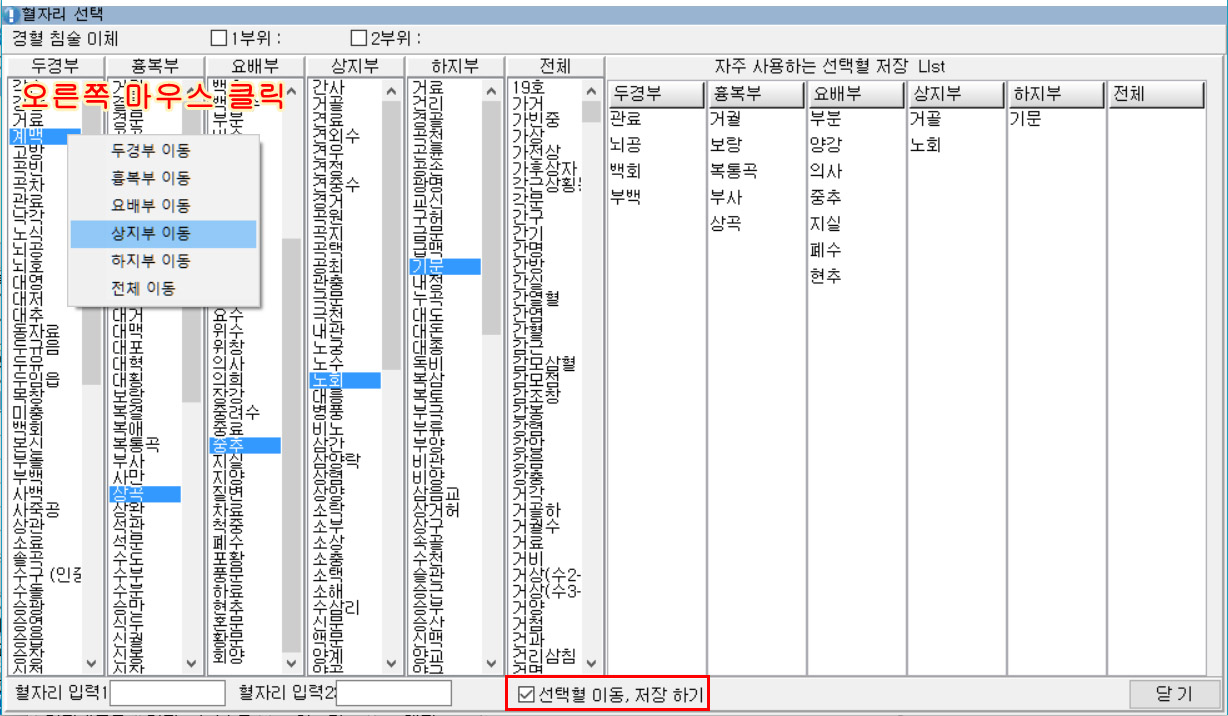Tick the 2부위 checkbox
The height and width of the screenshot is (716, 1228).
coord(359,39)
